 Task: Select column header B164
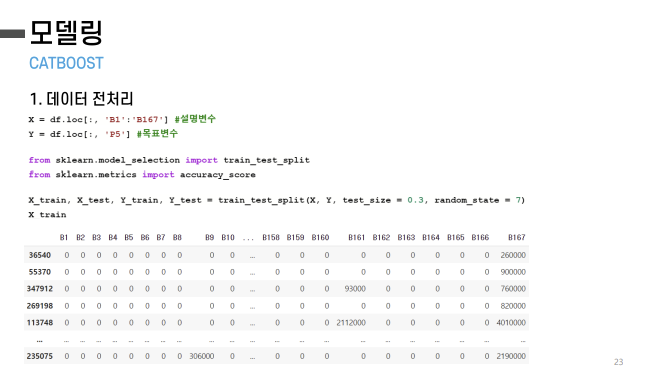[431, 237]
